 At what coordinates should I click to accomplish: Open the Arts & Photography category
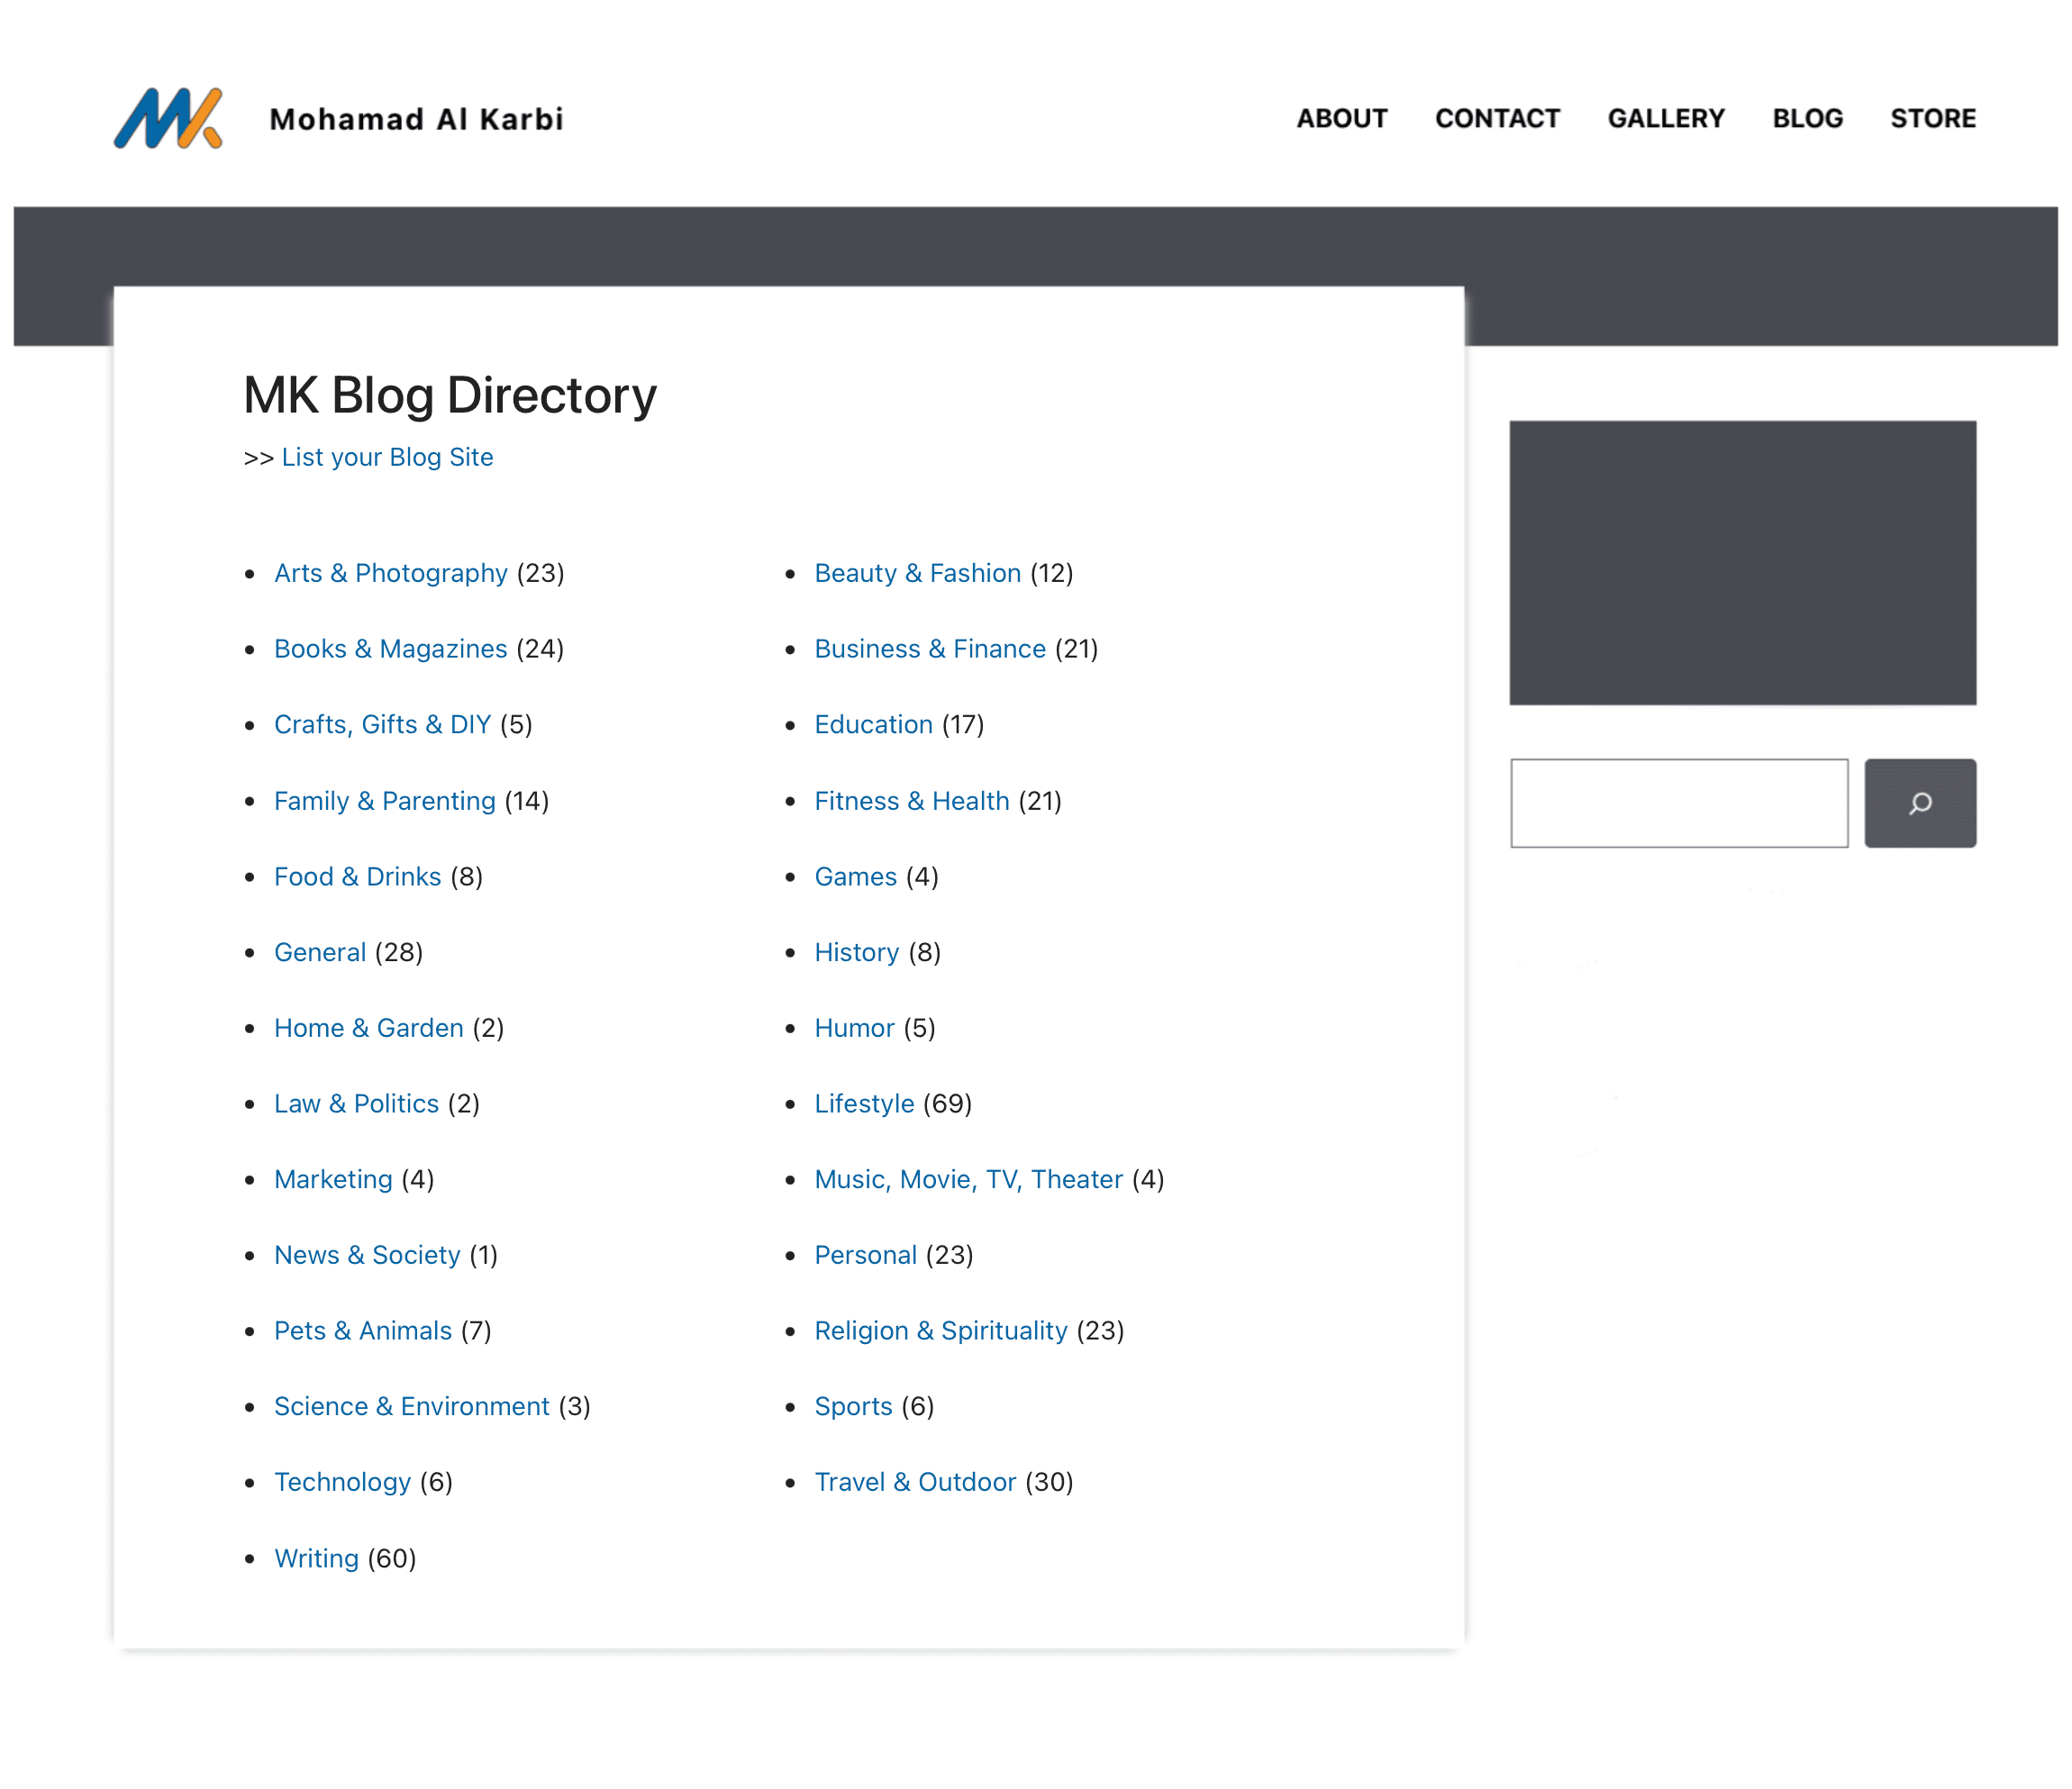(x=391, y=573)
